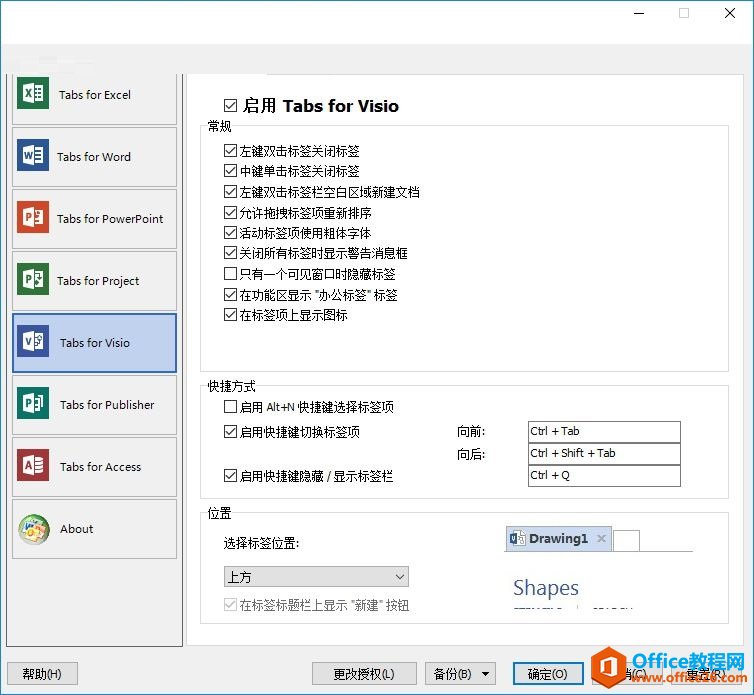The width and height of the screenshot is (754, 695).
Task: Click the Access icon in the sidebar
Action: [x=33, y=466]
